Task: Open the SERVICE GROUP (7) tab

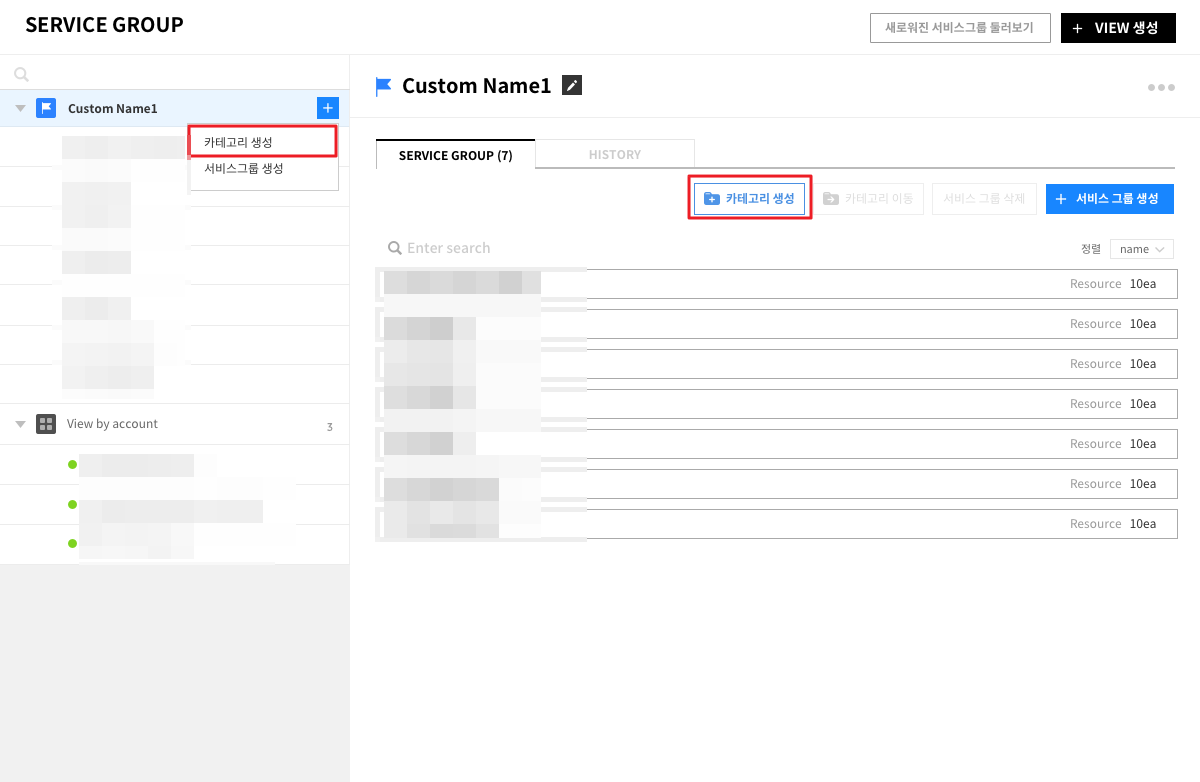Action: (x=455, y=155)
